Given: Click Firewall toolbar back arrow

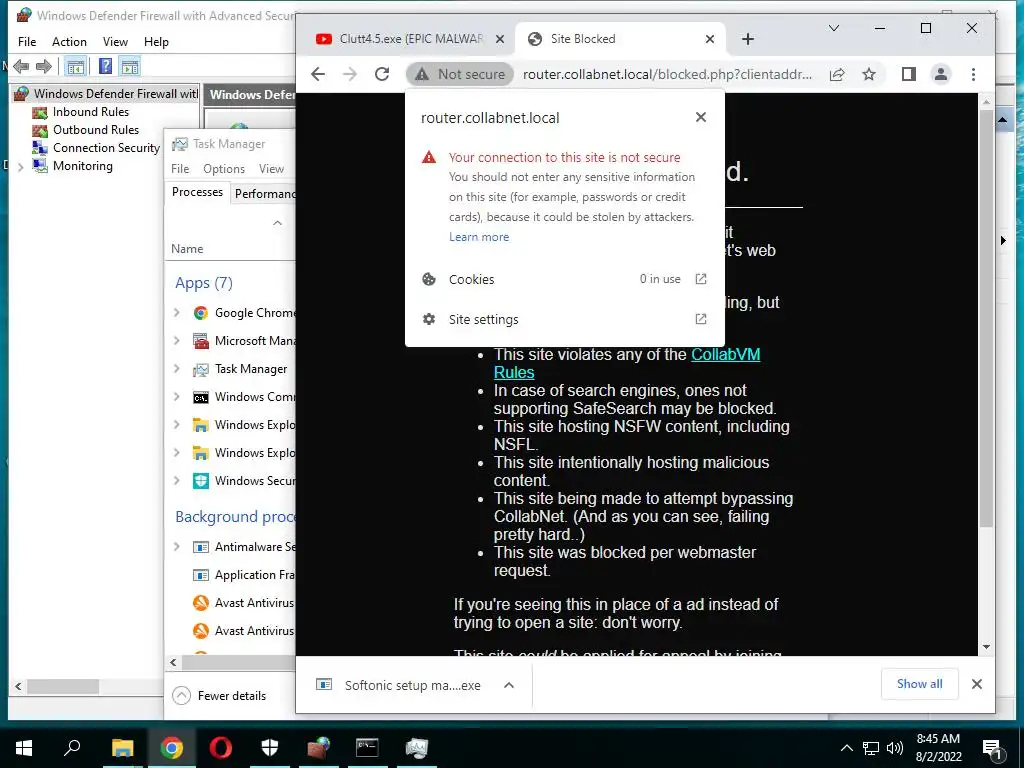Looking at the screenshot, I should 21,67.
